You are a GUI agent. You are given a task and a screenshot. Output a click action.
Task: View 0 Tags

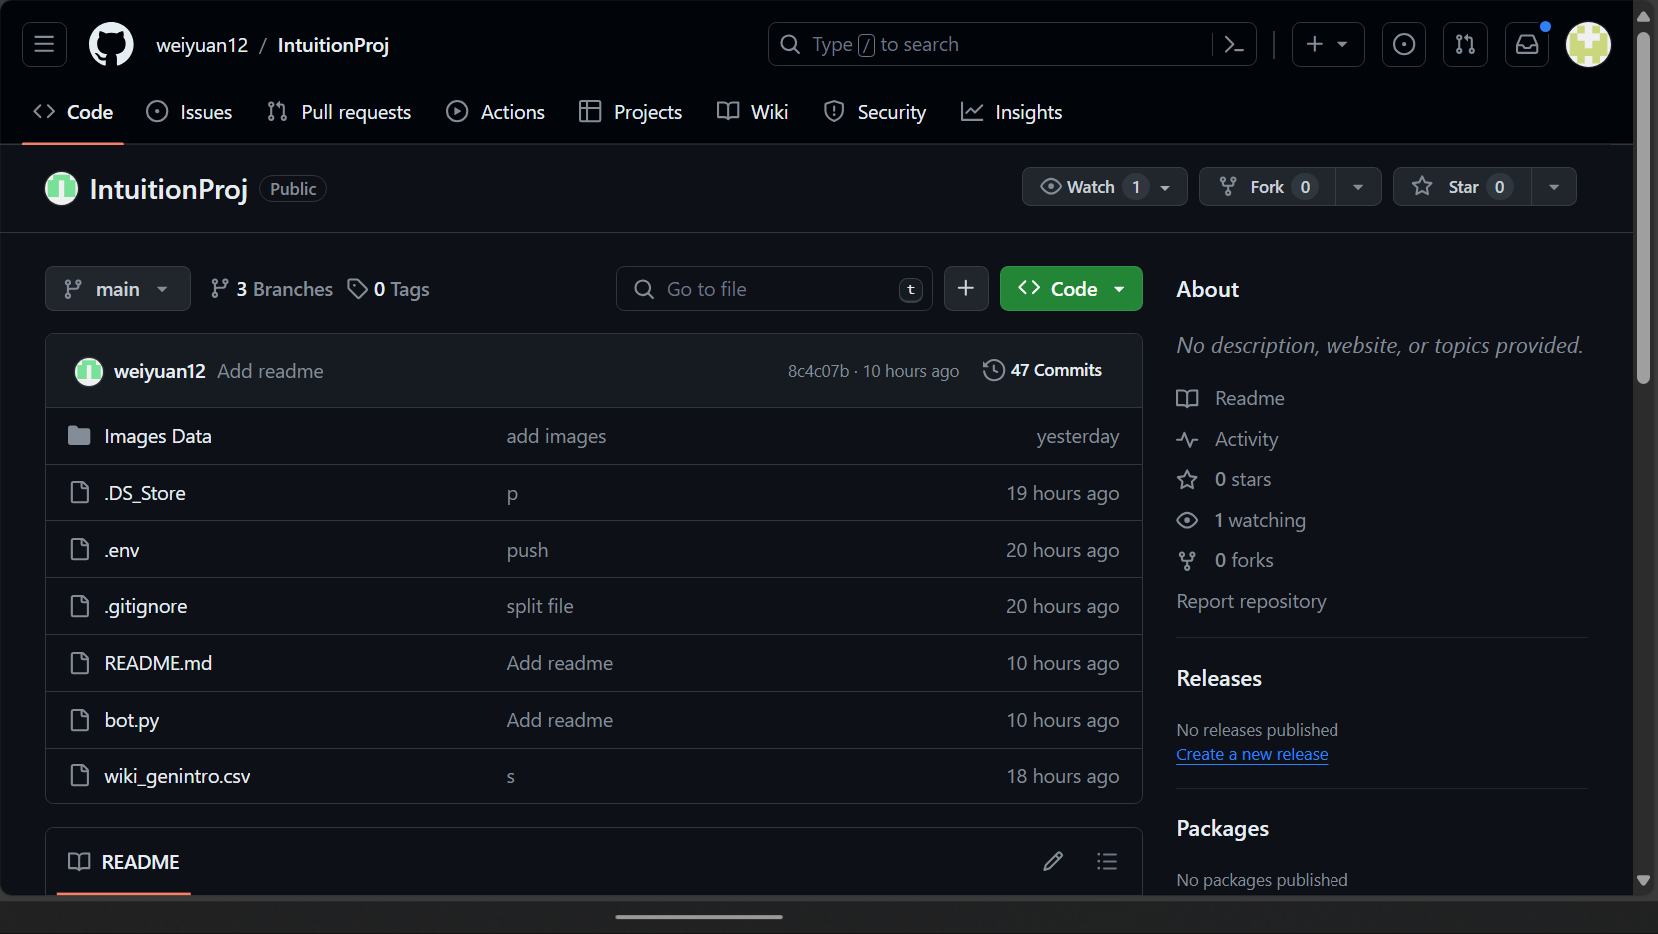click(x=389, y=289)
